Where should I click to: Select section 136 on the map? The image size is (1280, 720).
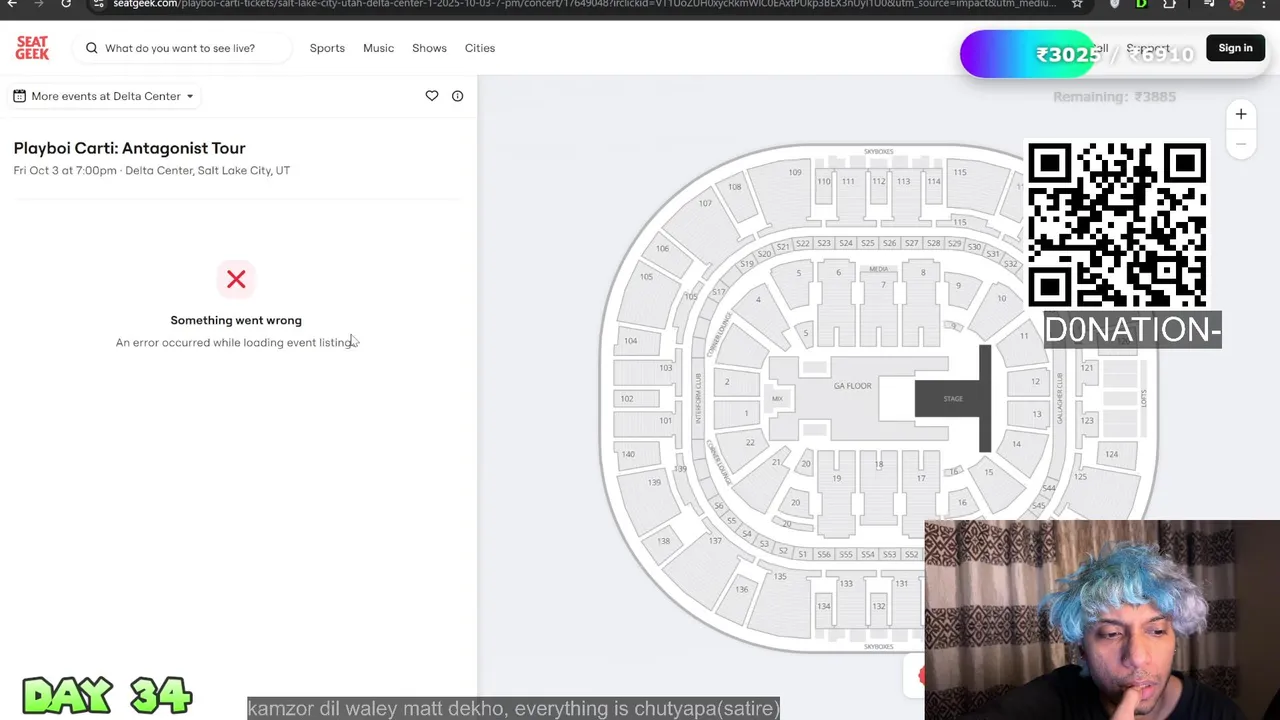(742, 589)
